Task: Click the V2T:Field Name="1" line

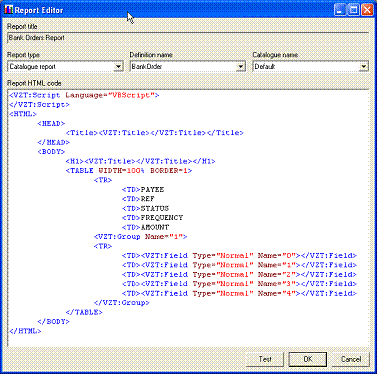Action: pos(239,265)
